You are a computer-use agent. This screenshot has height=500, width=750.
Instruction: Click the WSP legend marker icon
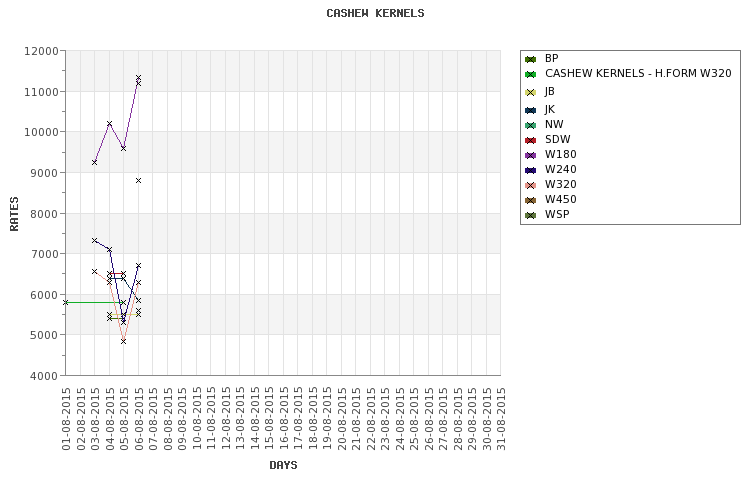tap(530, 215)
